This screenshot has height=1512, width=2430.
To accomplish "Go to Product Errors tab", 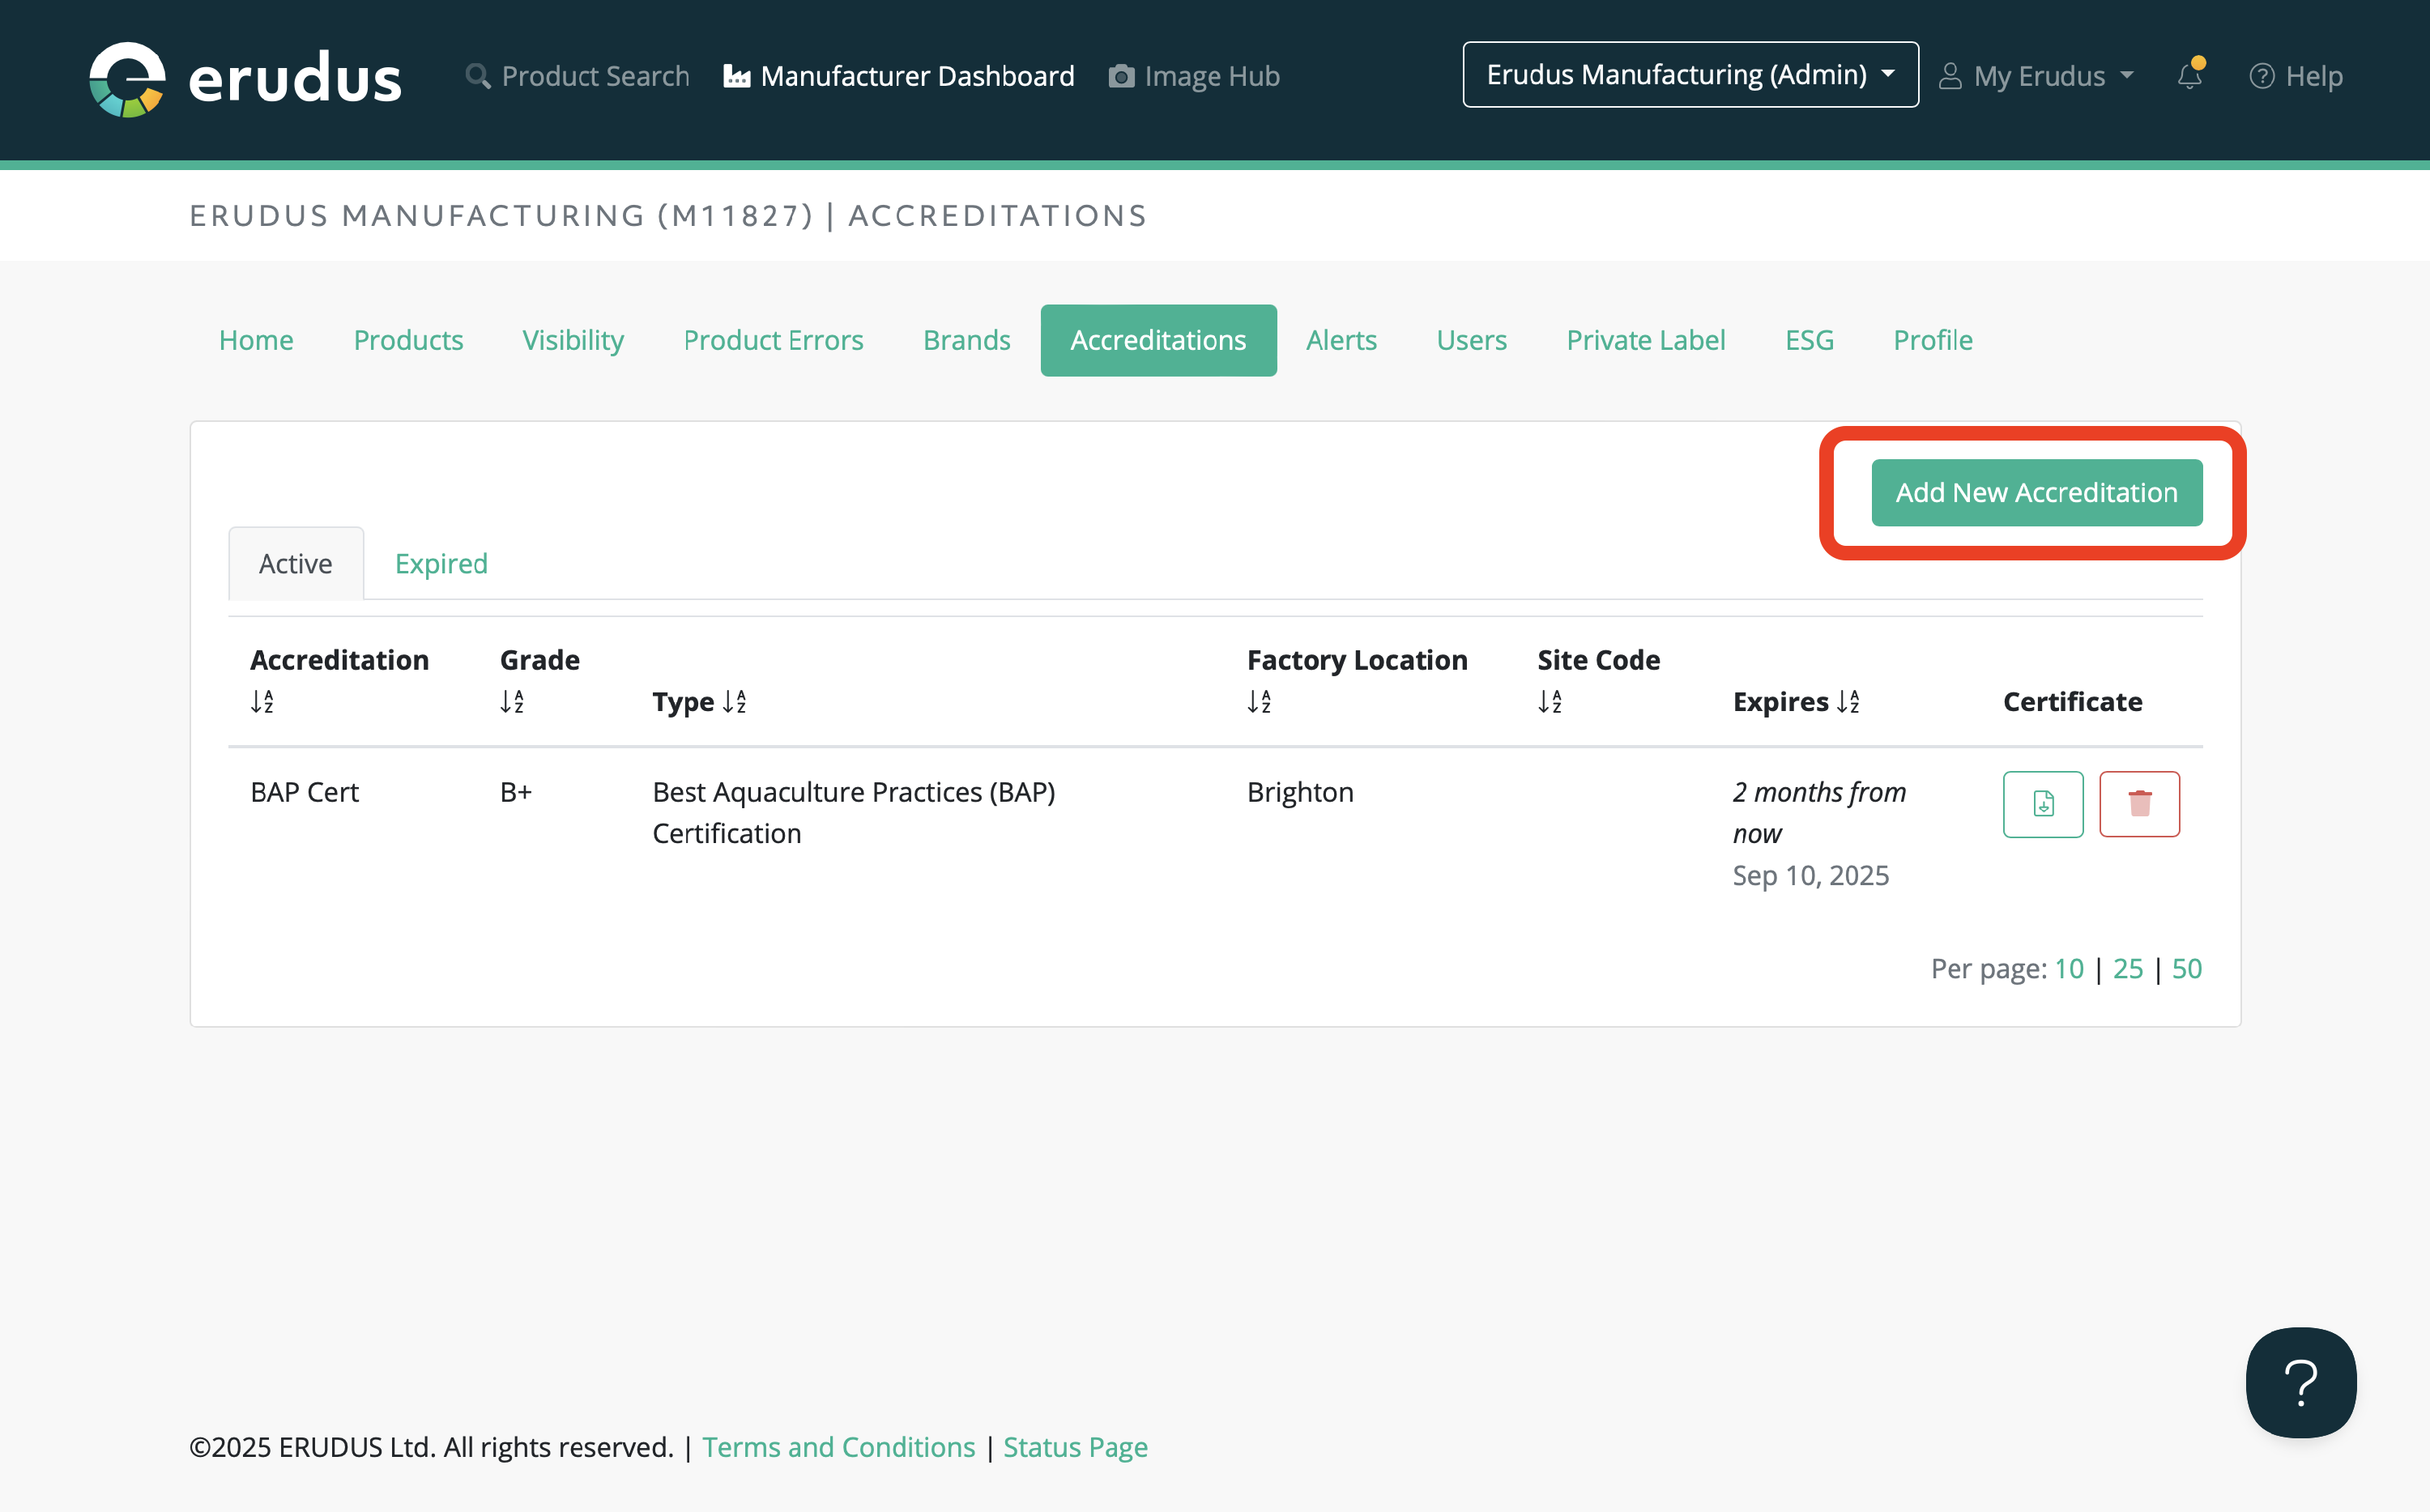I will point(773,340).
